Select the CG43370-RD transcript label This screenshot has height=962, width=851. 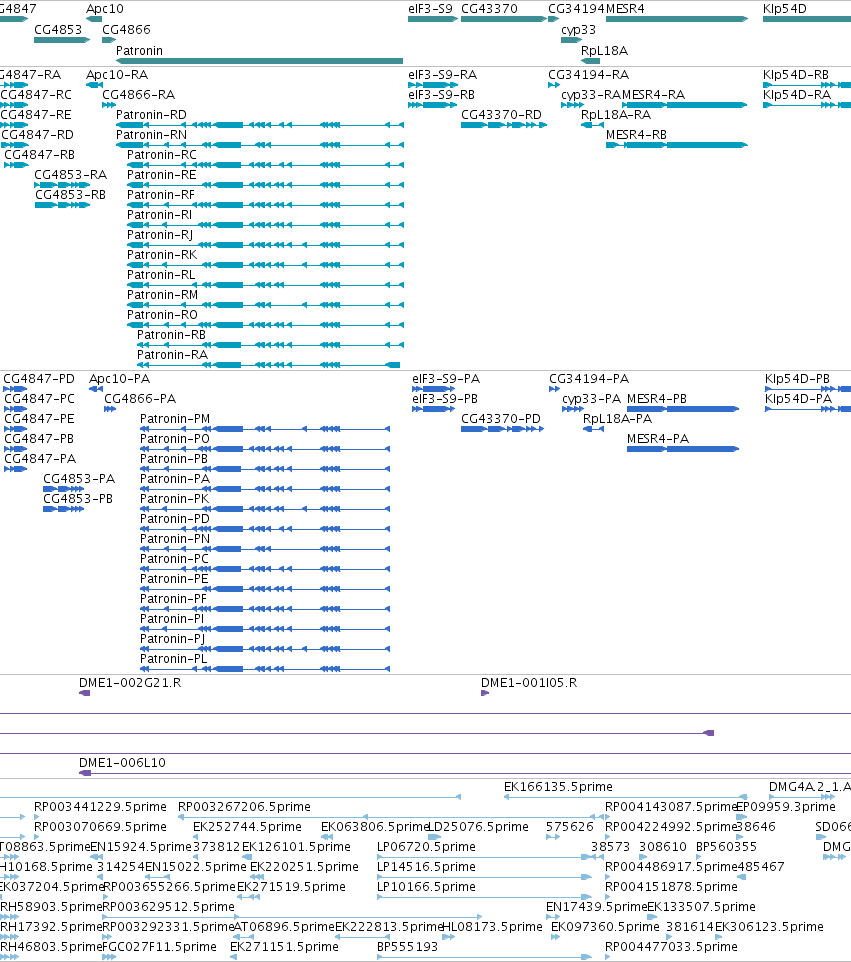point(501,115)
